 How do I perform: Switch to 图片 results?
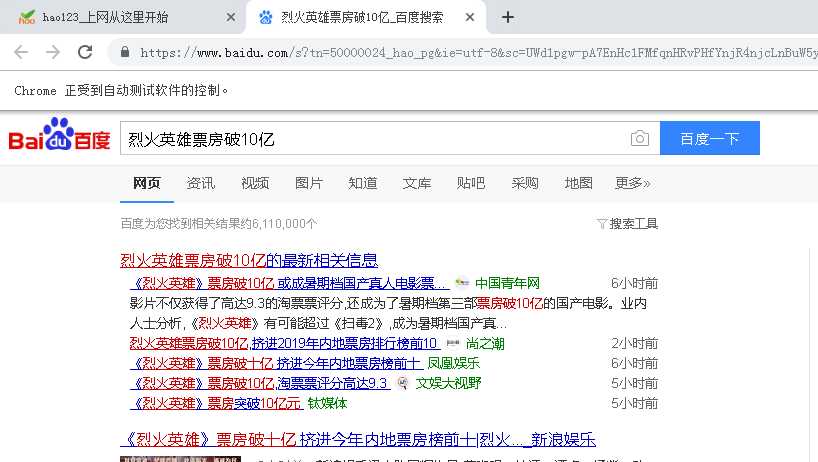point(309,183)
